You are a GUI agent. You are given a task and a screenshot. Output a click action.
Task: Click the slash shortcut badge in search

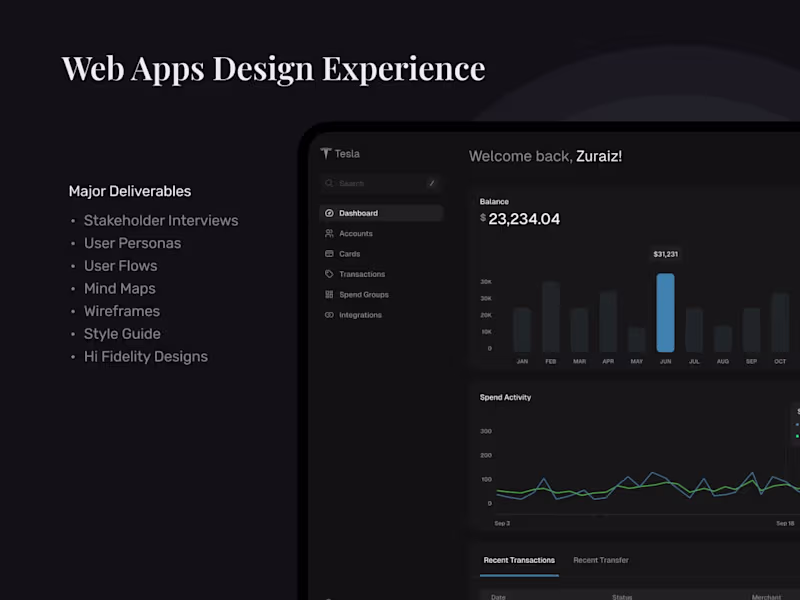tap(432, 183)
